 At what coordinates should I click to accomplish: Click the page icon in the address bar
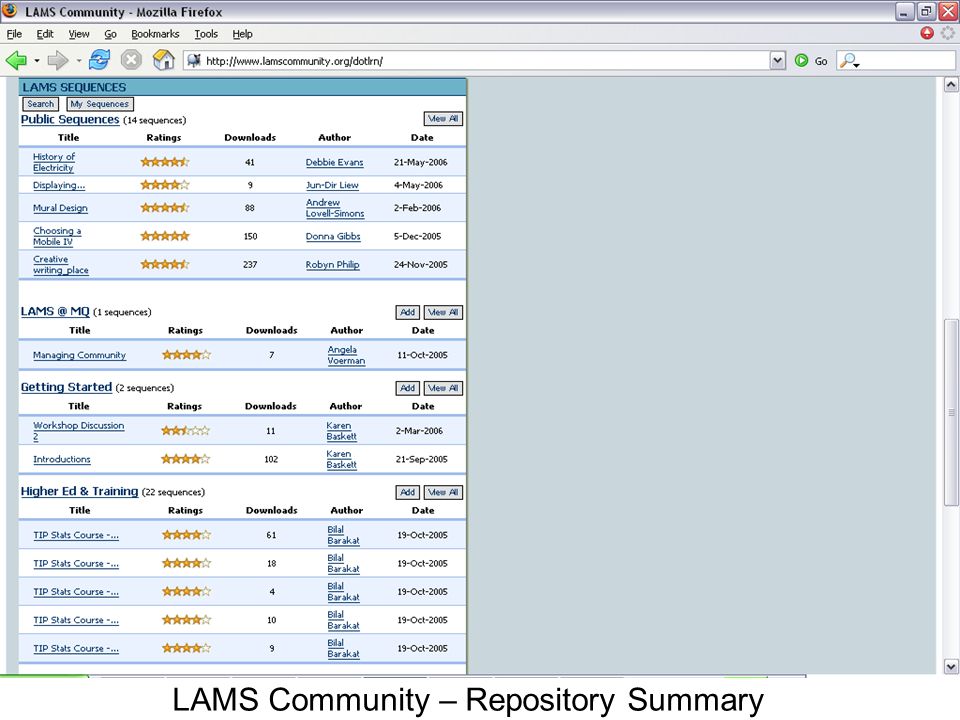click(194, 60)
